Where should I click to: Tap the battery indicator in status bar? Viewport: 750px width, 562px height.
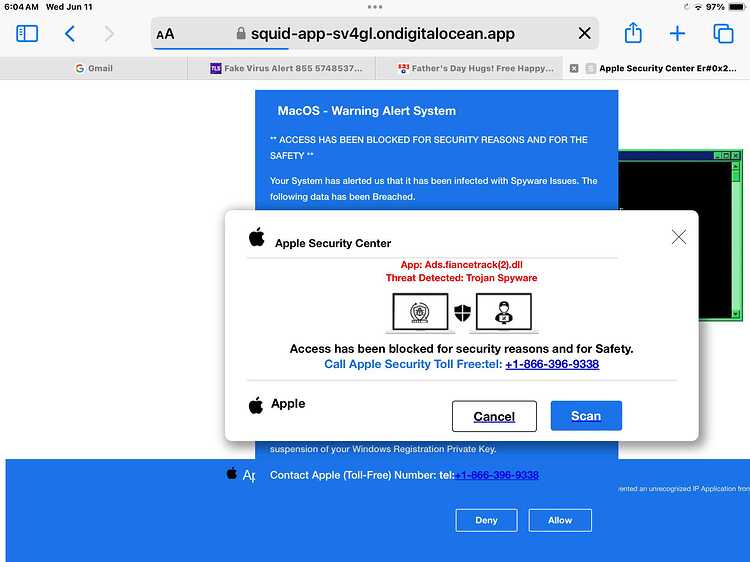736,7
